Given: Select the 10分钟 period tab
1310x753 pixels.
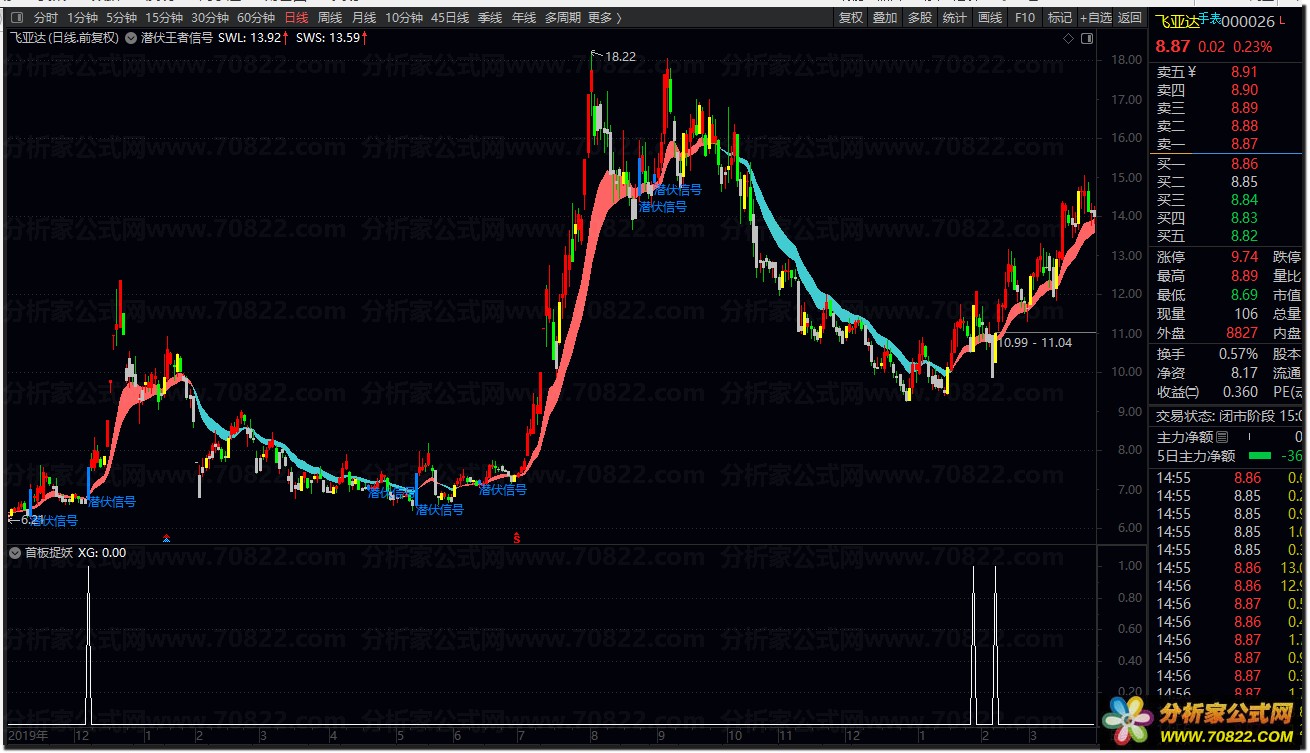Looking at the screenshot, I should click(x=404, y=17).
